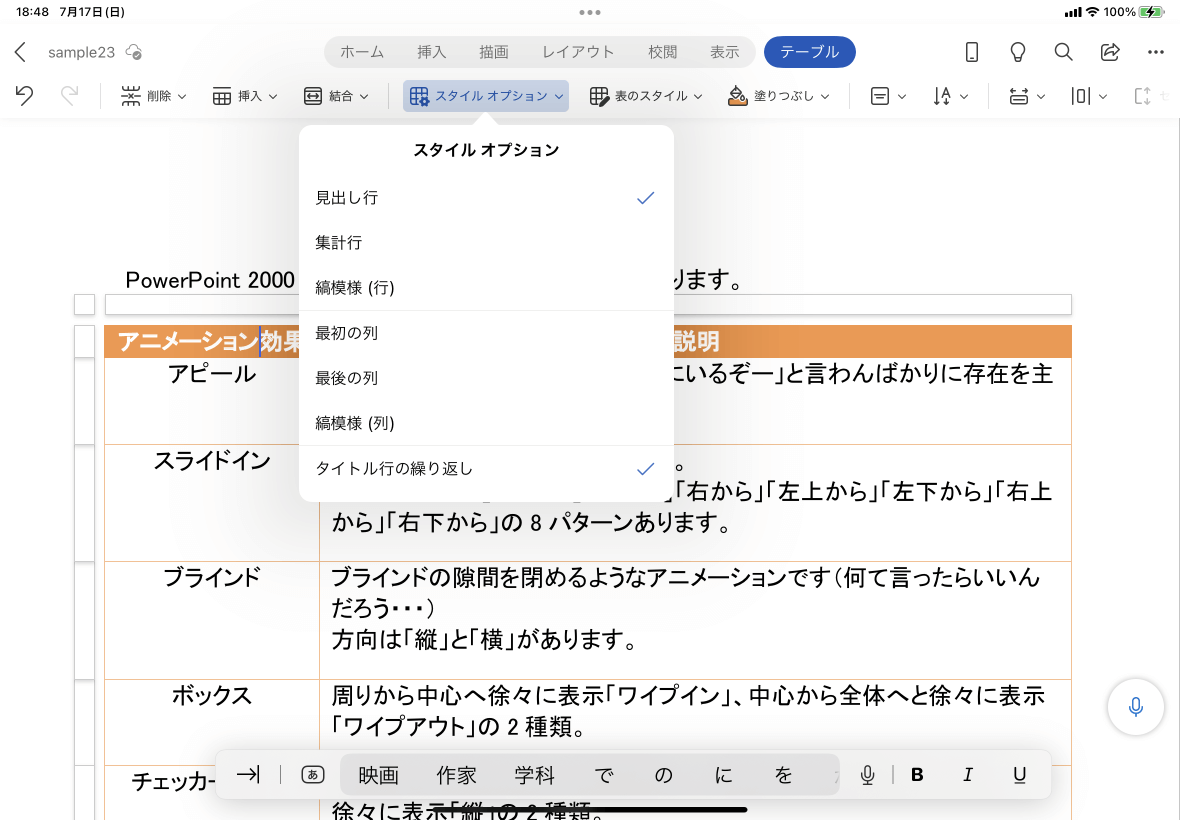Screen dimensions: 1180x820
Task: Select row handle left of アピール row
Action: pos(84,401)
